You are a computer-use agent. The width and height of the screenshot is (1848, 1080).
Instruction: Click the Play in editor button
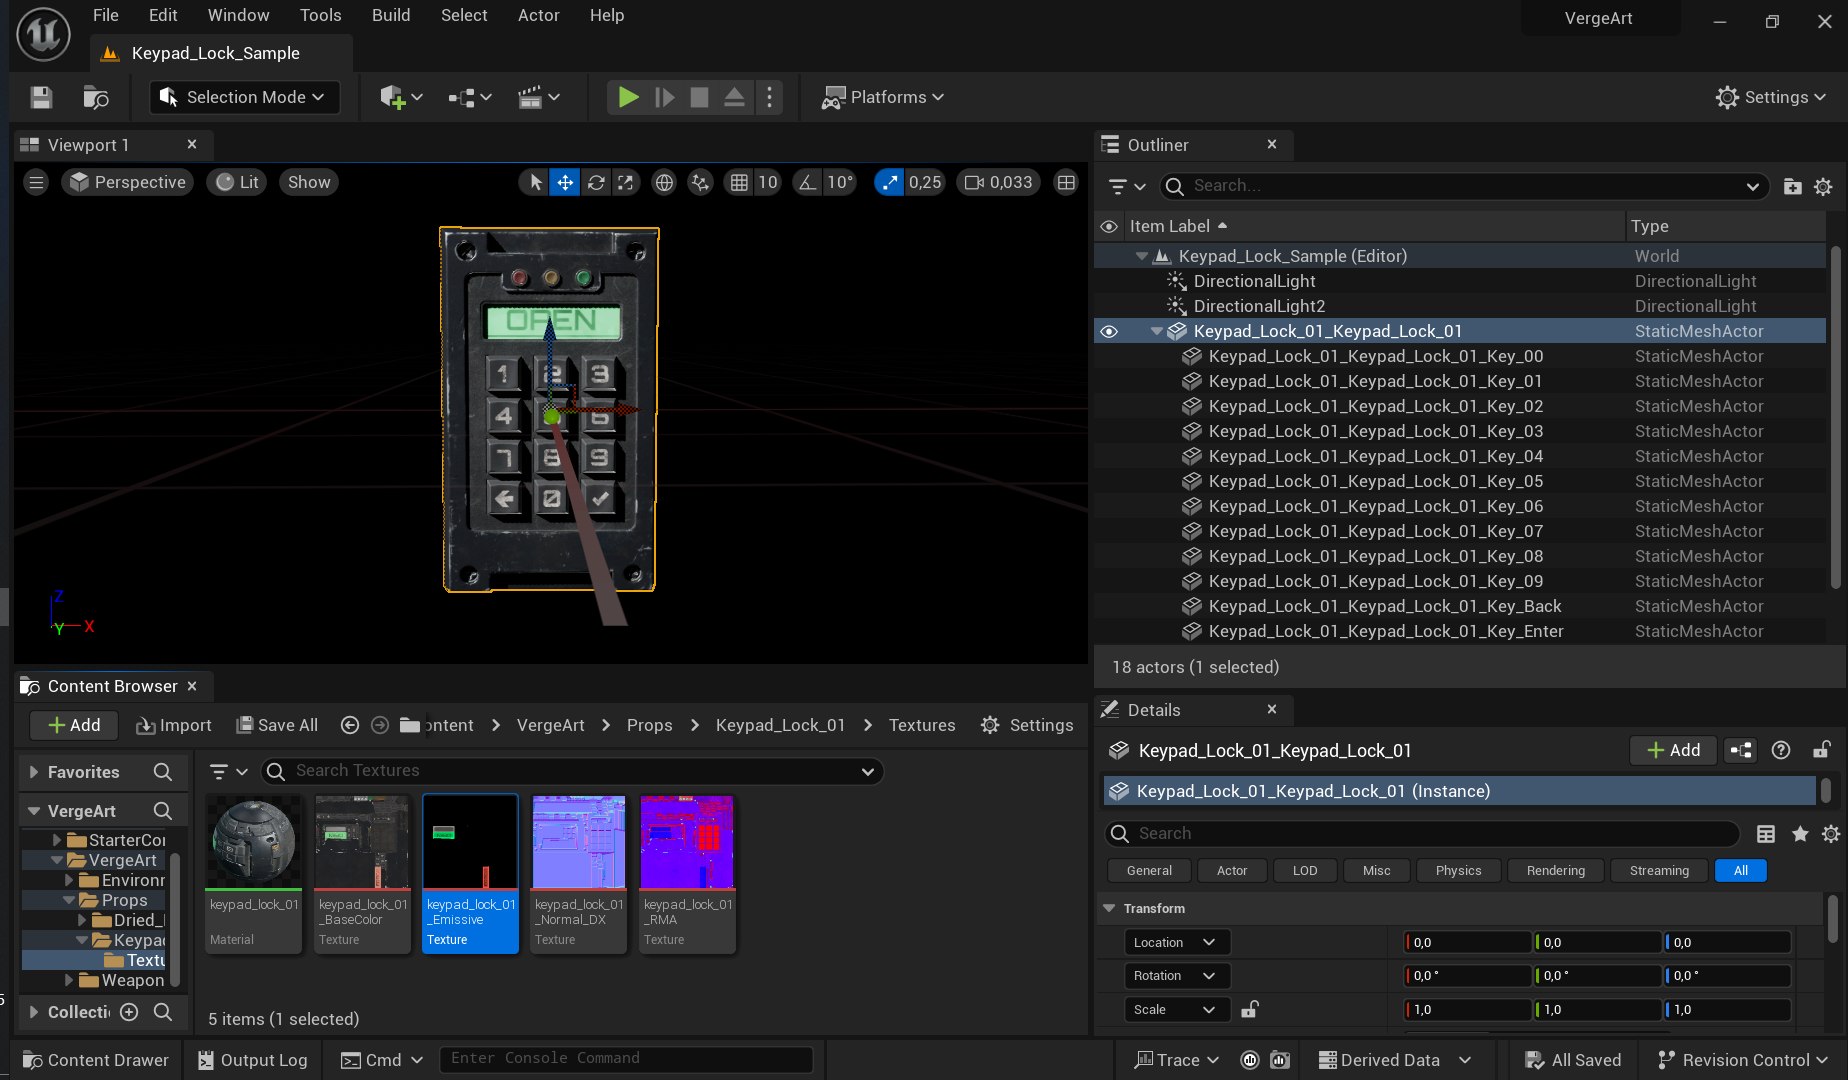(628, 97)
